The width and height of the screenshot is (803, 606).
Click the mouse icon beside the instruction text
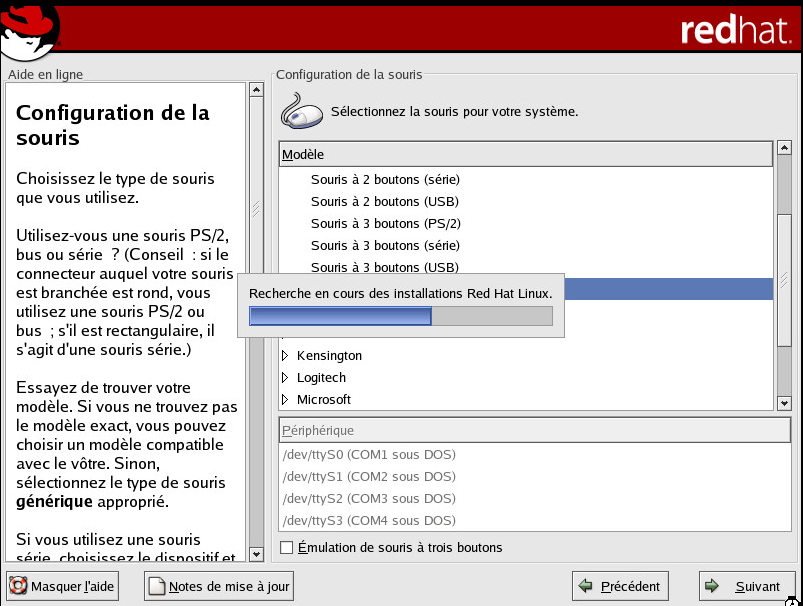[301, 110]
